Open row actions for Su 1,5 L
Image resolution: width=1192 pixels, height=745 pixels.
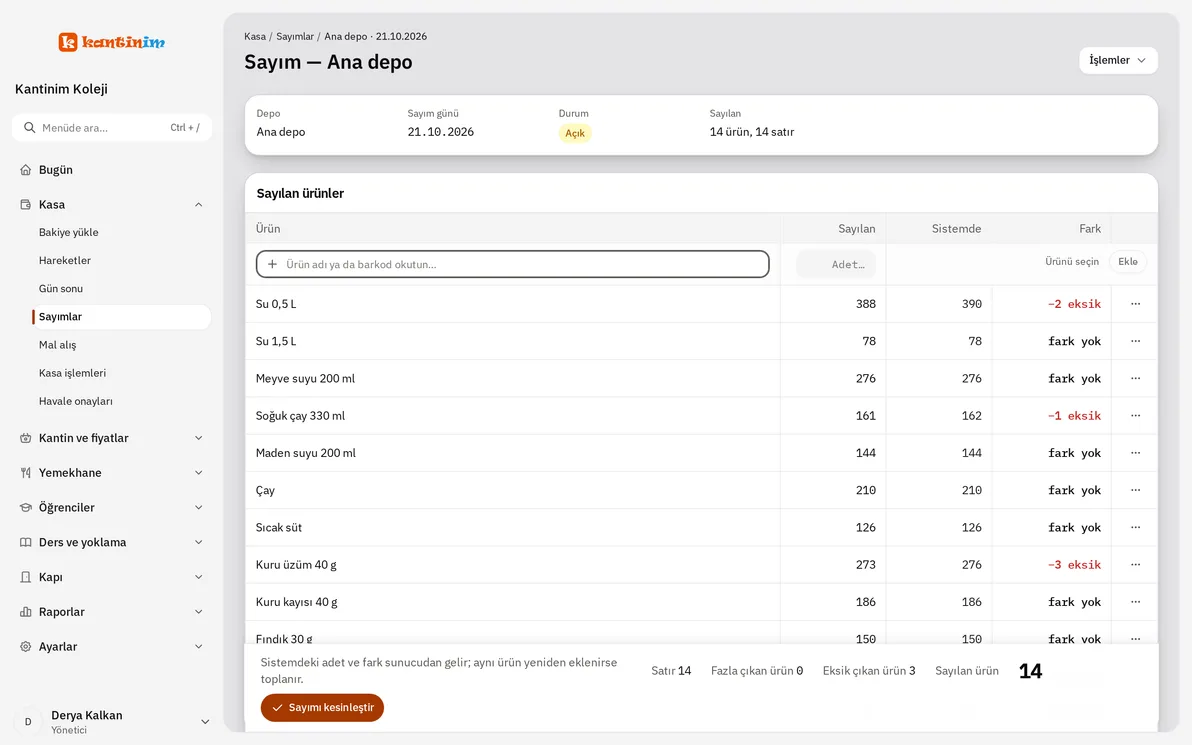[x=1135, y=341]
